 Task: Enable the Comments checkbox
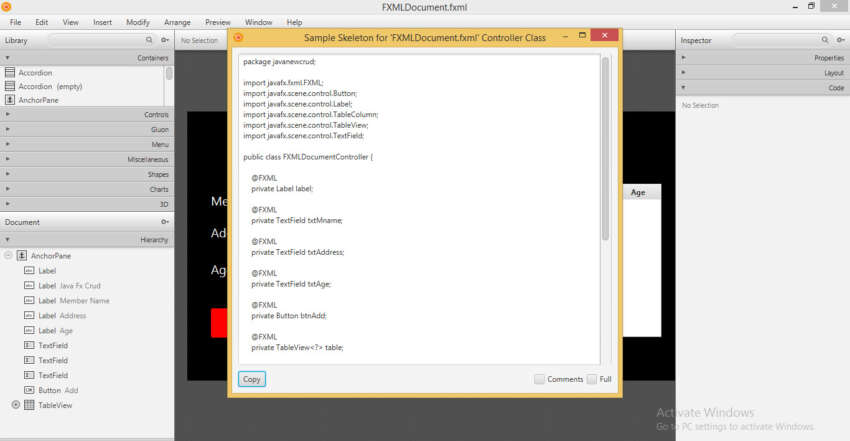coord(540,379)
